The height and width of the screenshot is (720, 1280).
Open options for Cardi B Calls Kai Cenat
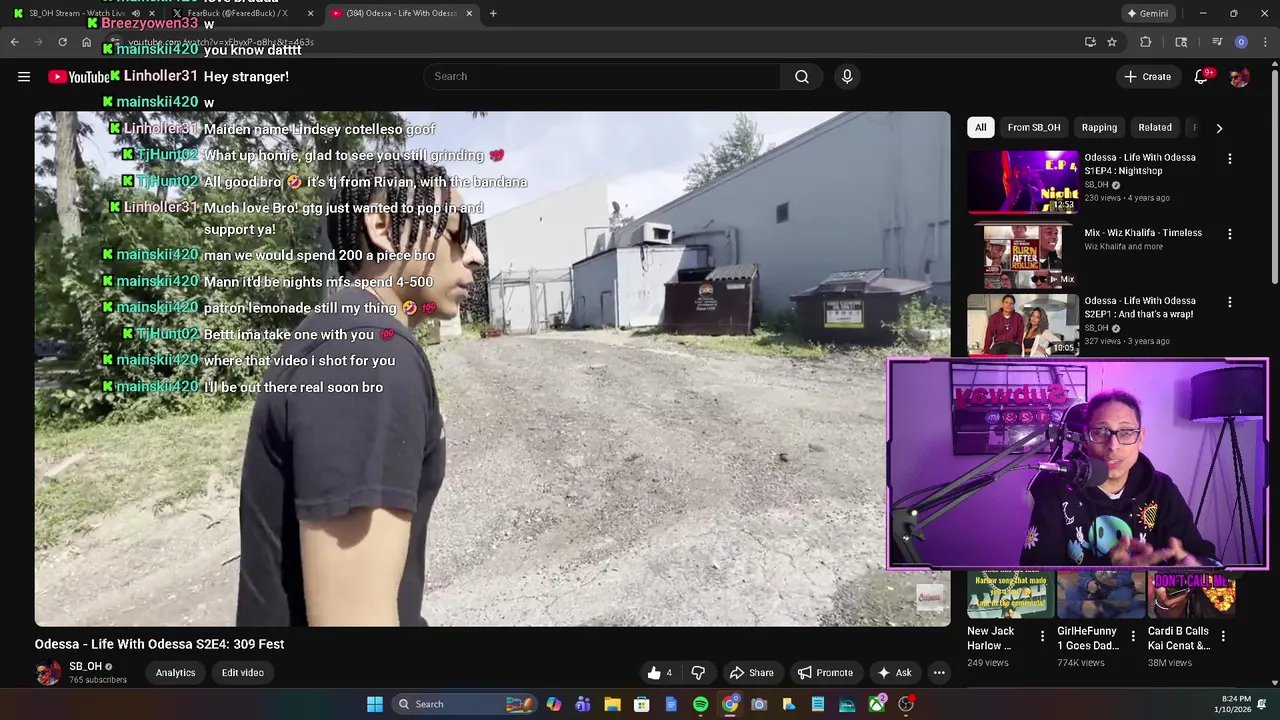[1223, 636]
